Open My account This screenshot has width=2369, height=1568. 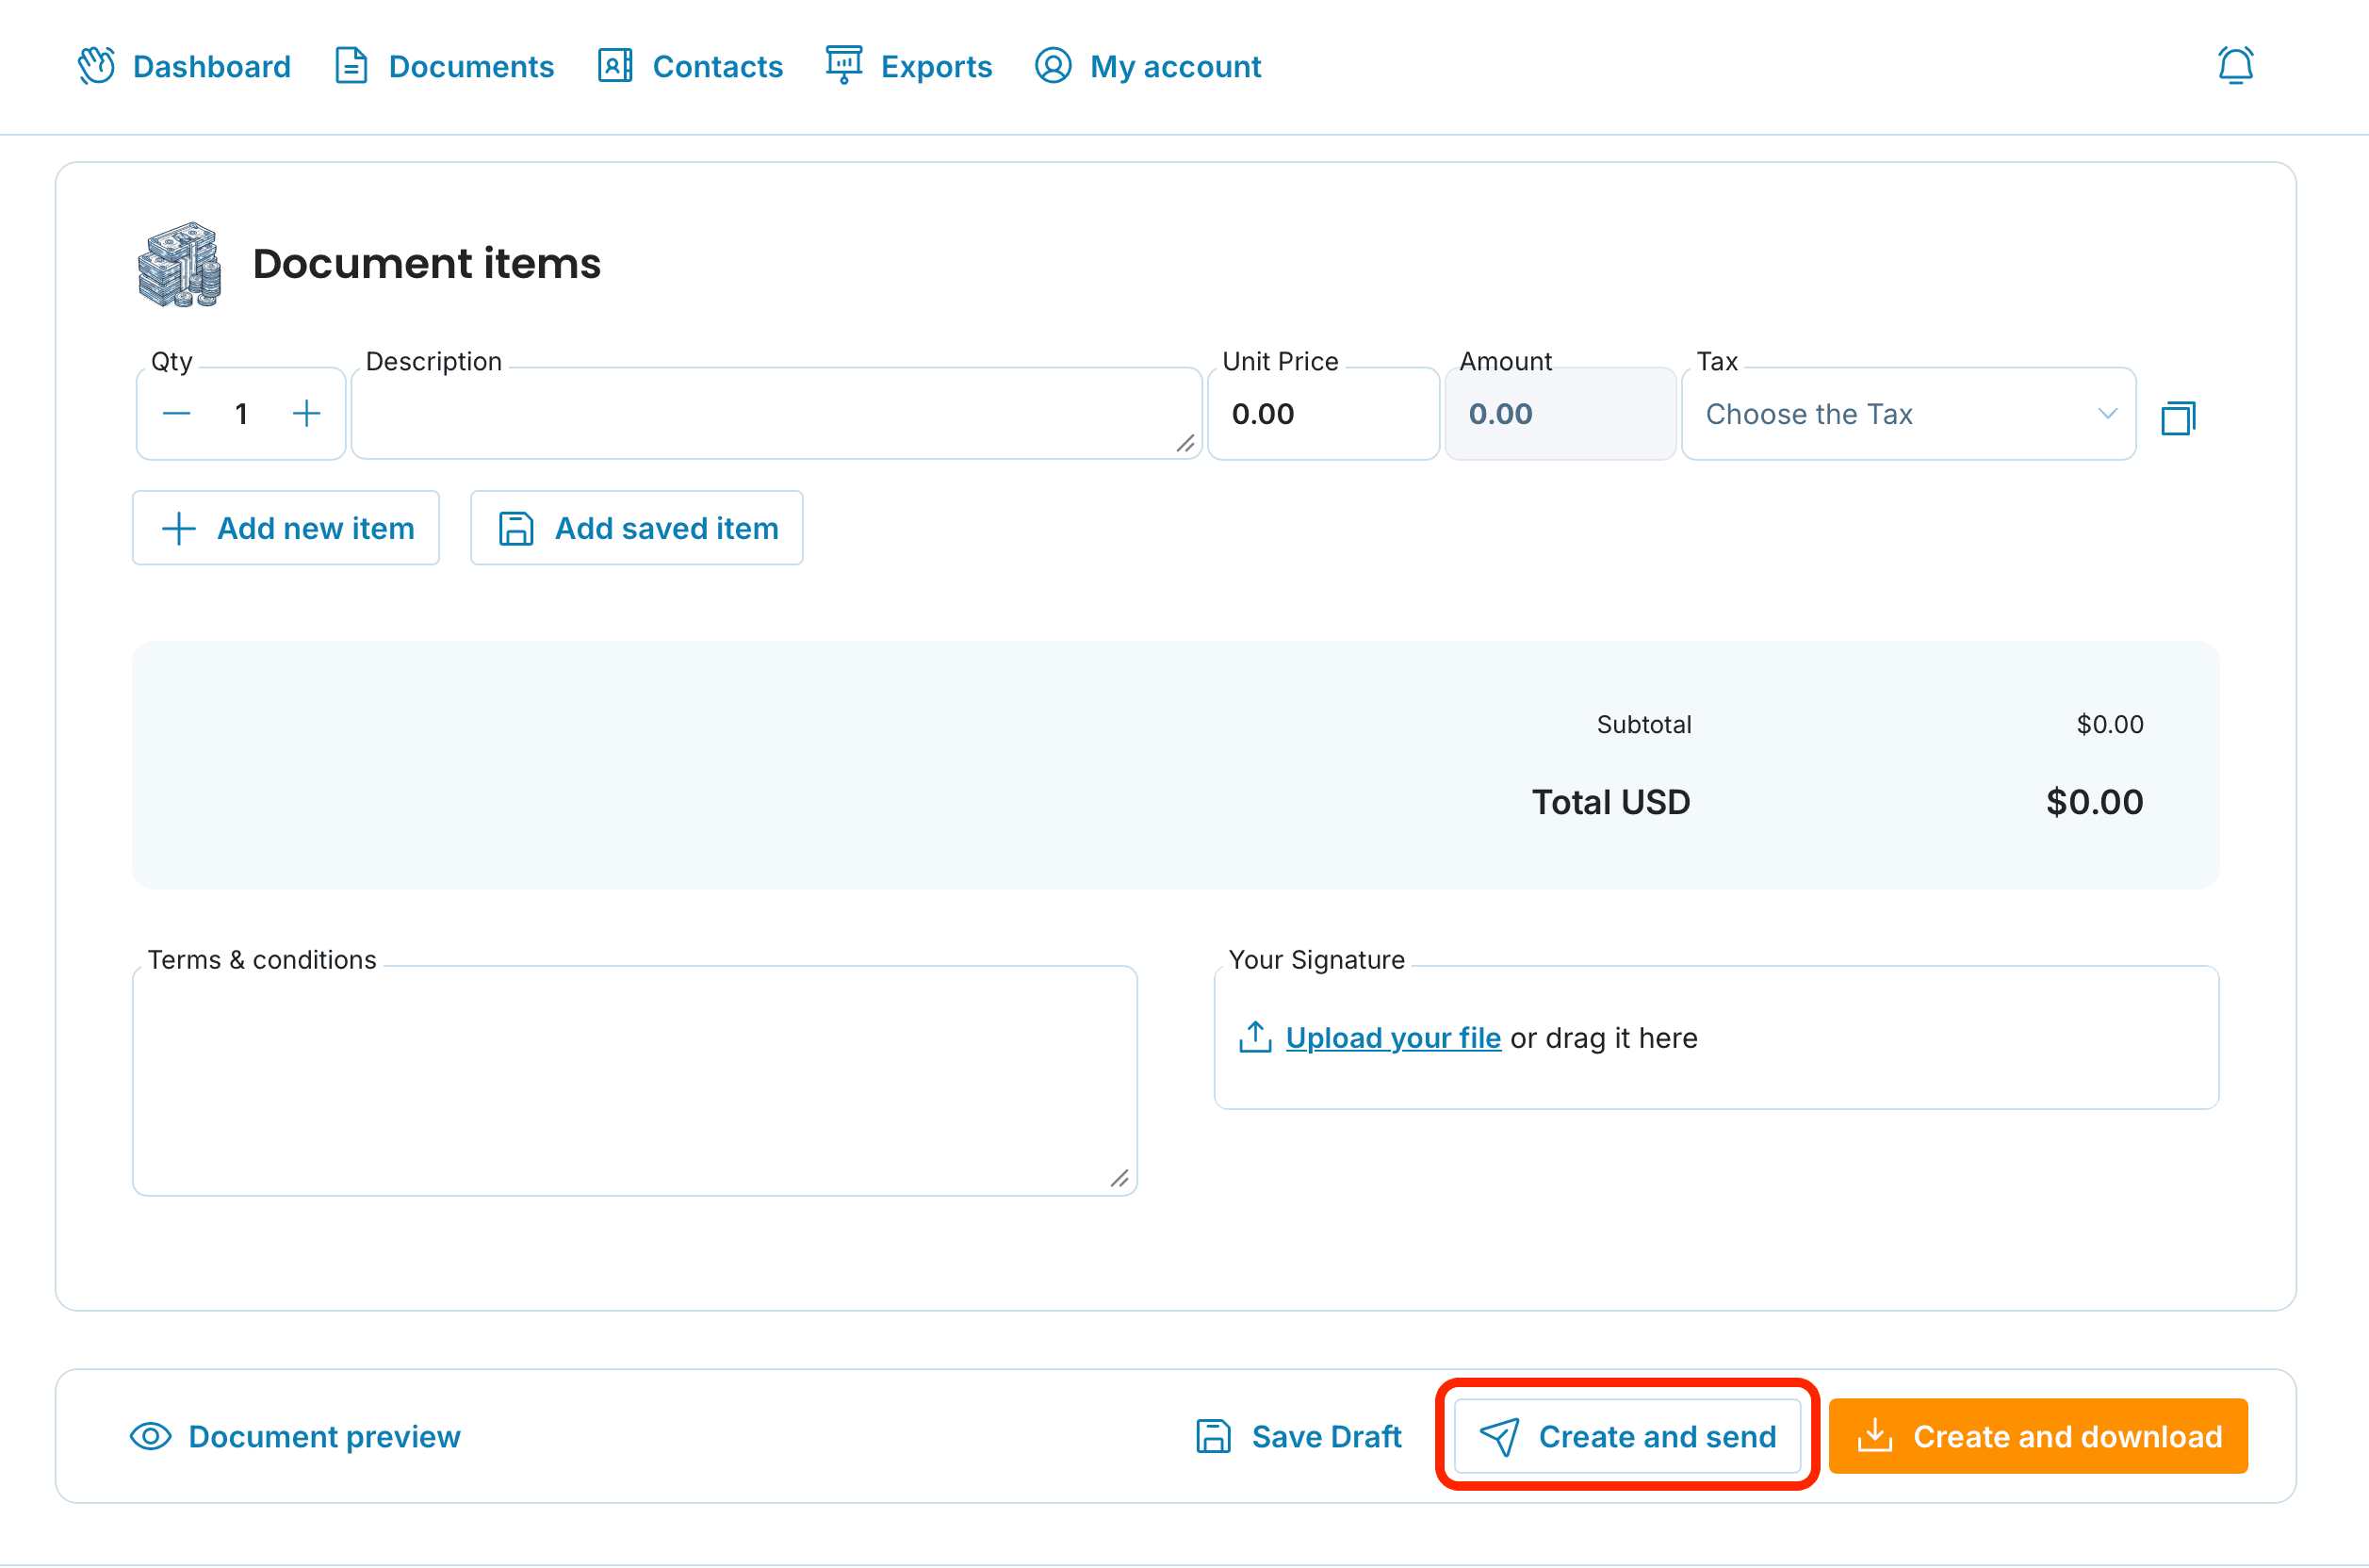[1148, 66]
